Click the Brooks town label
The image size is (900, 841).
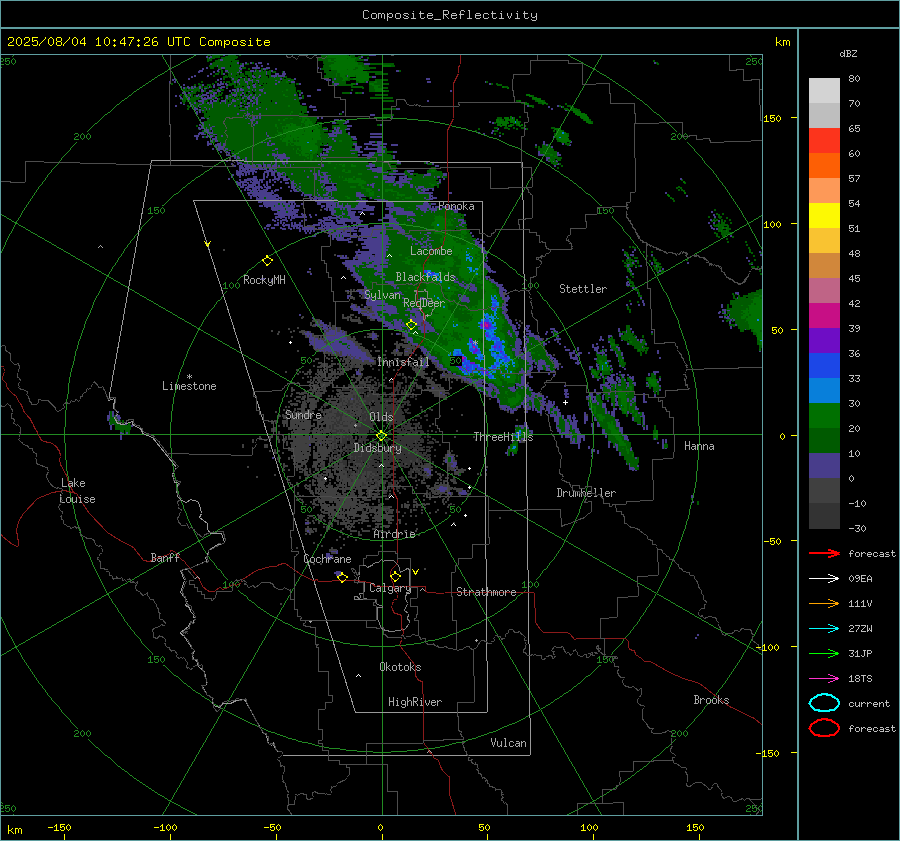(711, 700)
